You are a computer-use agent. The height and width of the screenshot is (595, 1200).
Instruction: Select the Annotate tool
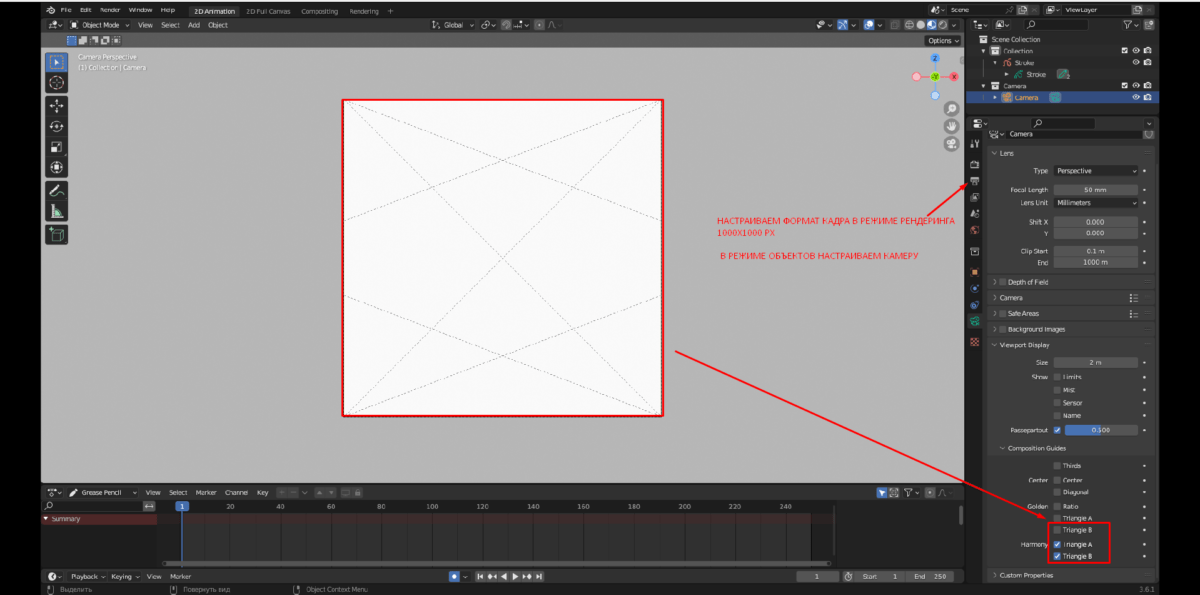click(x=56, y=190)
